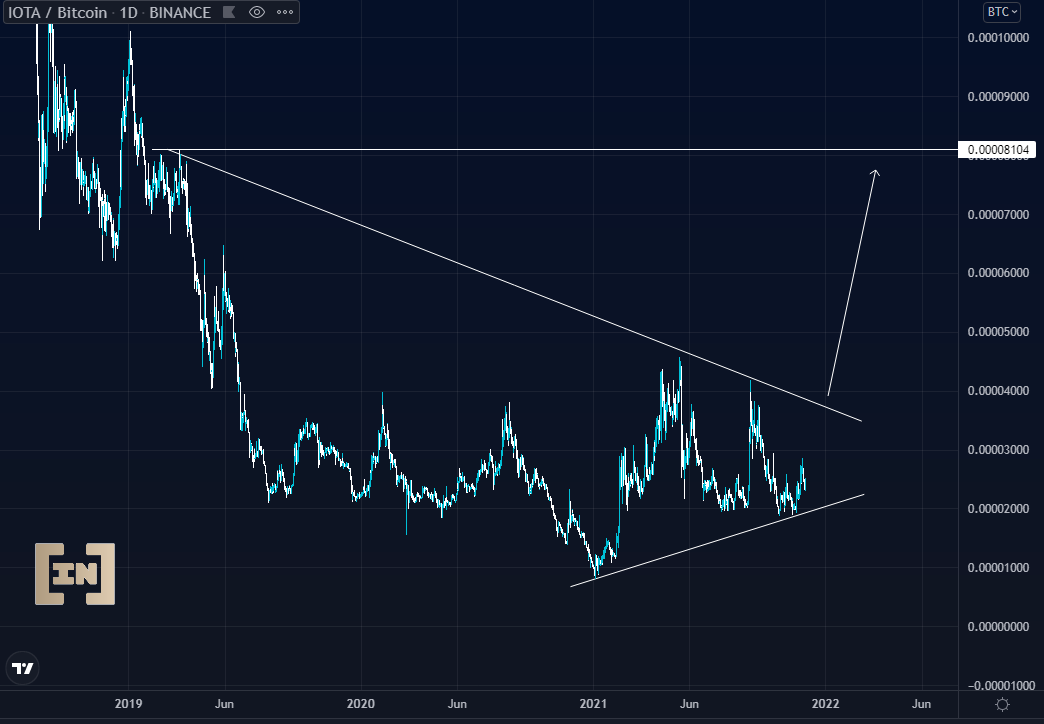Click the 2021 time axis label
This screenshot has height=724, width=1044.
click(x=593, y=703)
